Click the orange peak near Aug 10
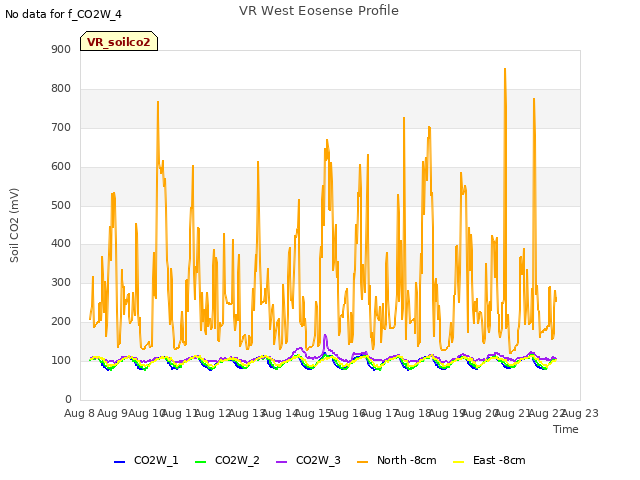 [x=158, y=102]
